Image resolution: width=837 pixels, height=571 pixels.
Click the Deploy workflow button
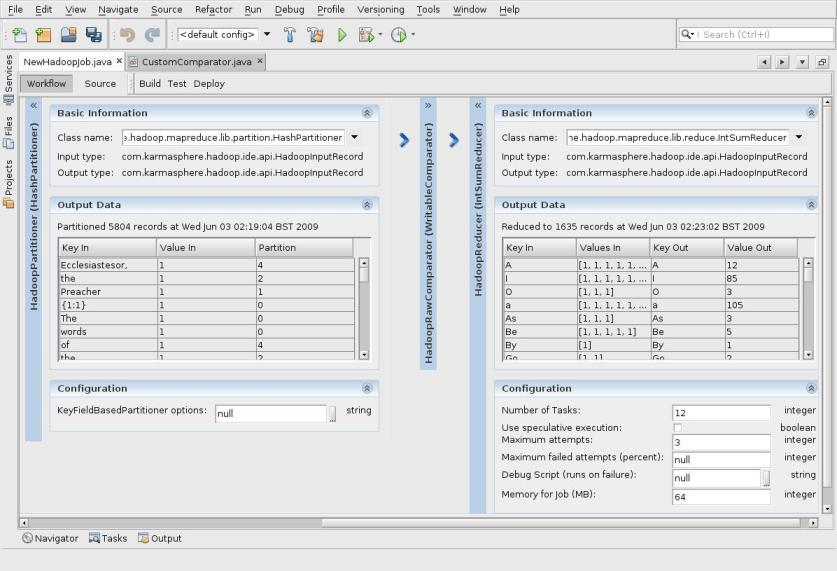[x=209, y=83]
